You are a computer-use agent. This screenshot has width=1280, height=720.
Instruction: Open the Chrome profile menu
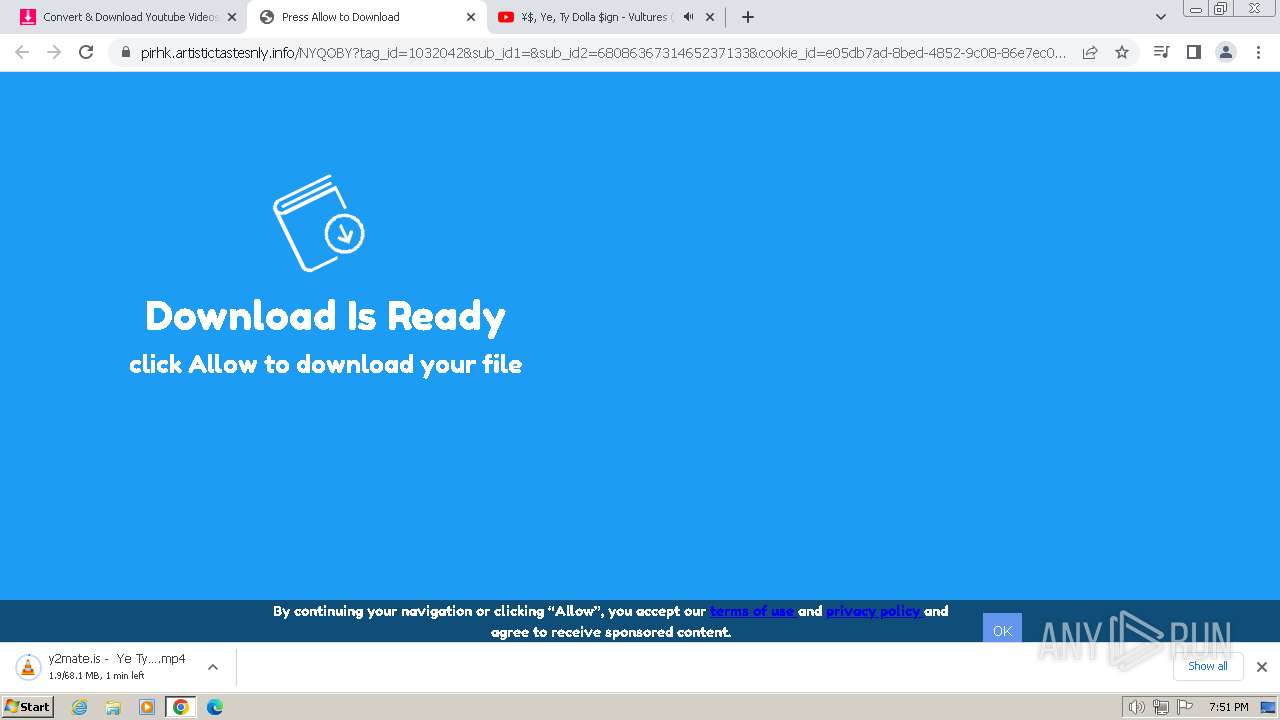click(x=1225, y=52)
